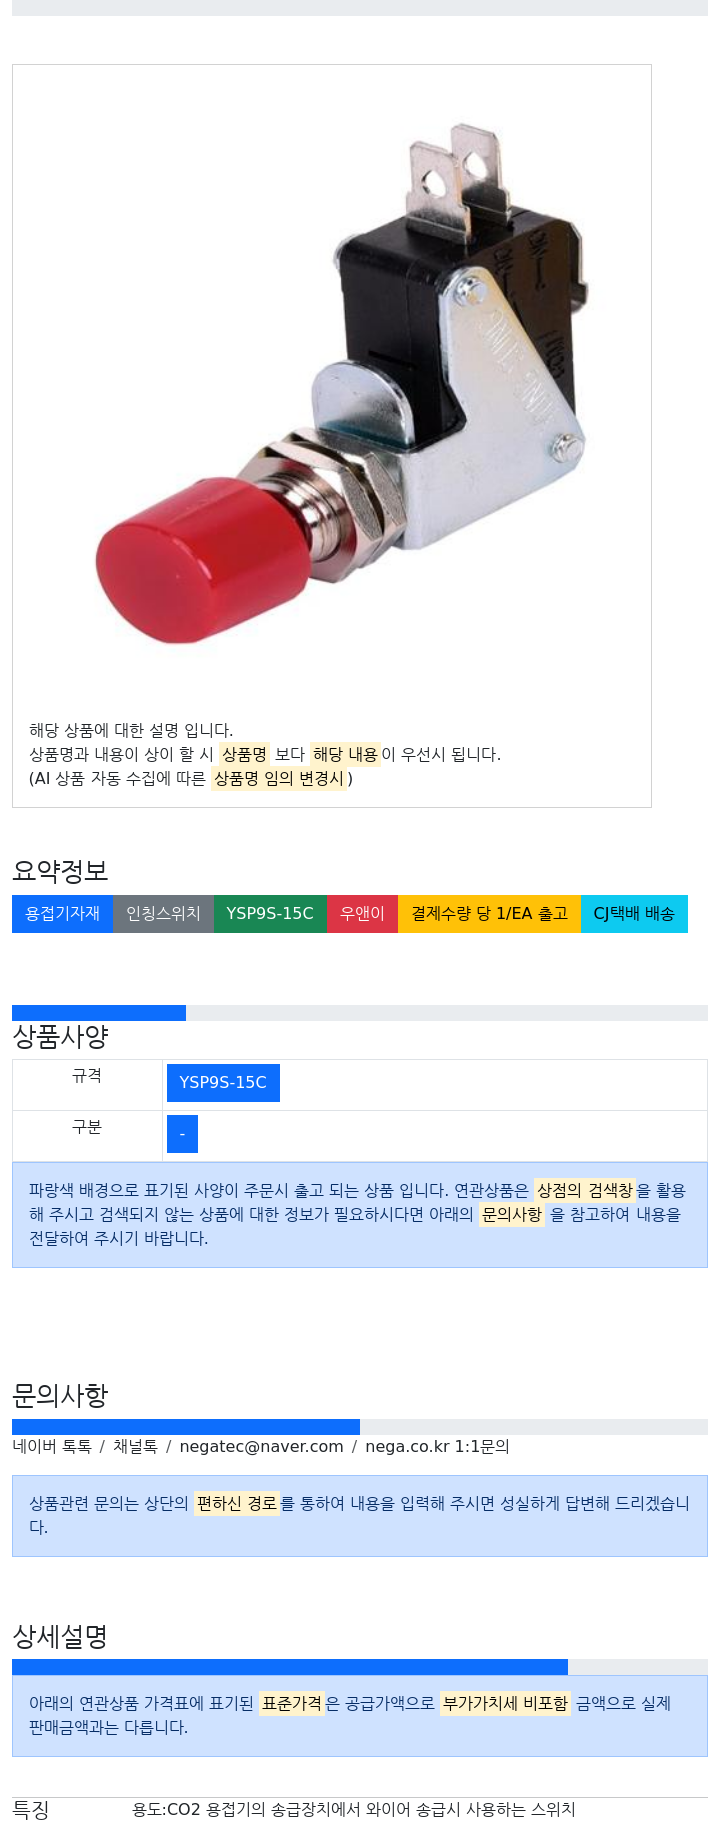Click the highlighted 표준가격 text
Screen dimensions: 720x1830
tap(292, 1703)
